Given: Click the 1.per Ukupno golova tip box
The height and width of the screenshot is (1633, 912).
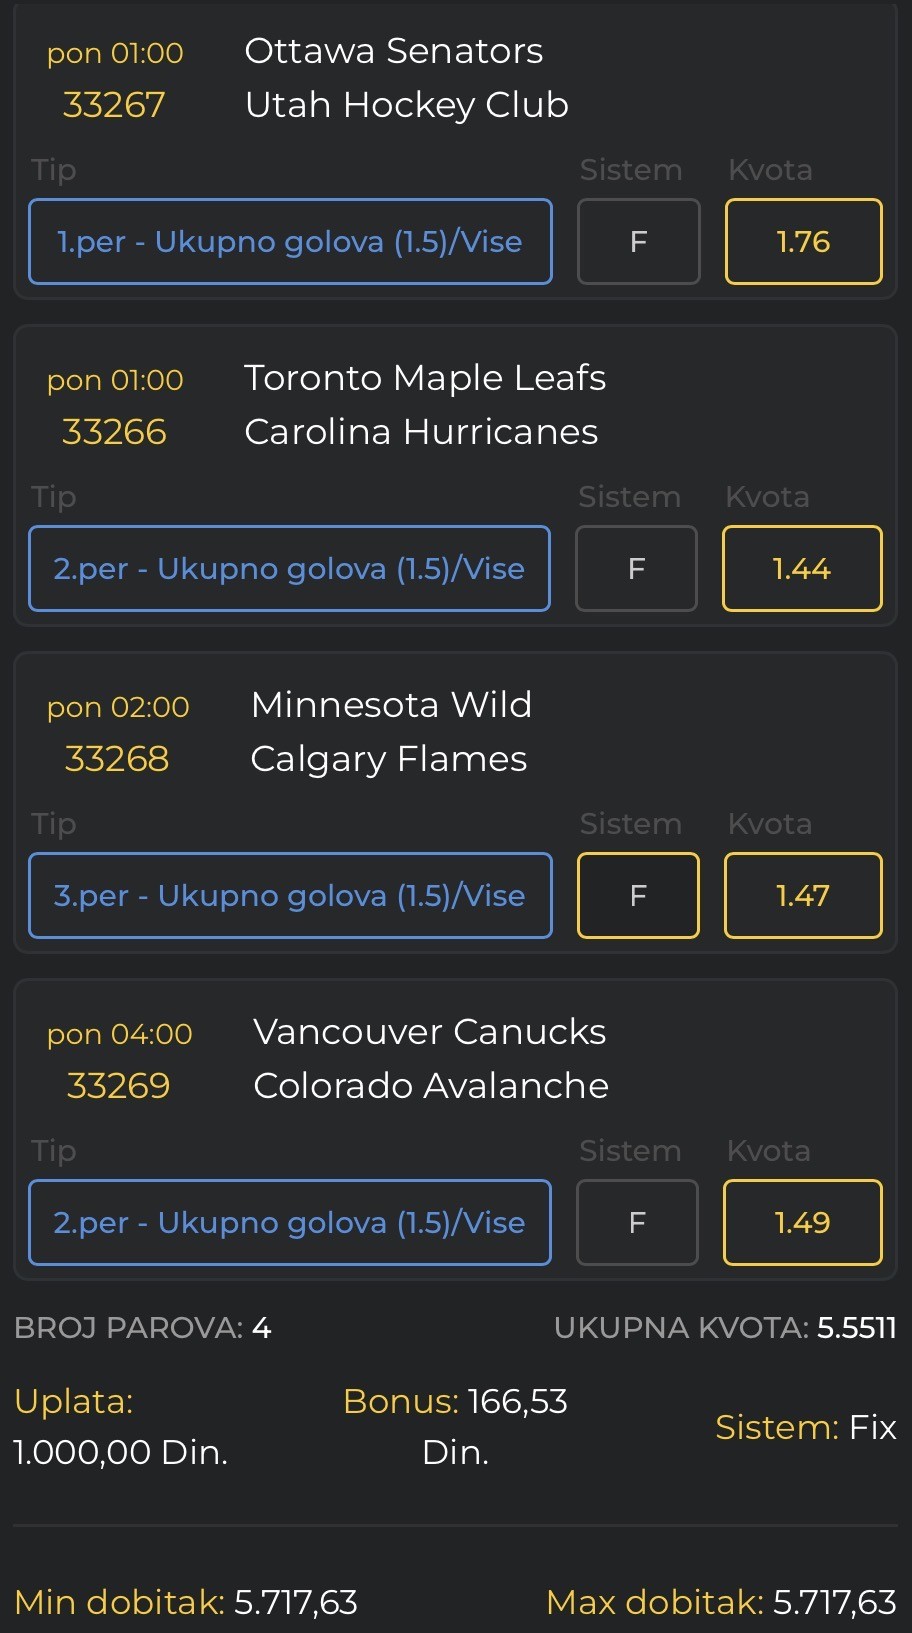Looking at the screenshot, I should click(x=290, y=242).
